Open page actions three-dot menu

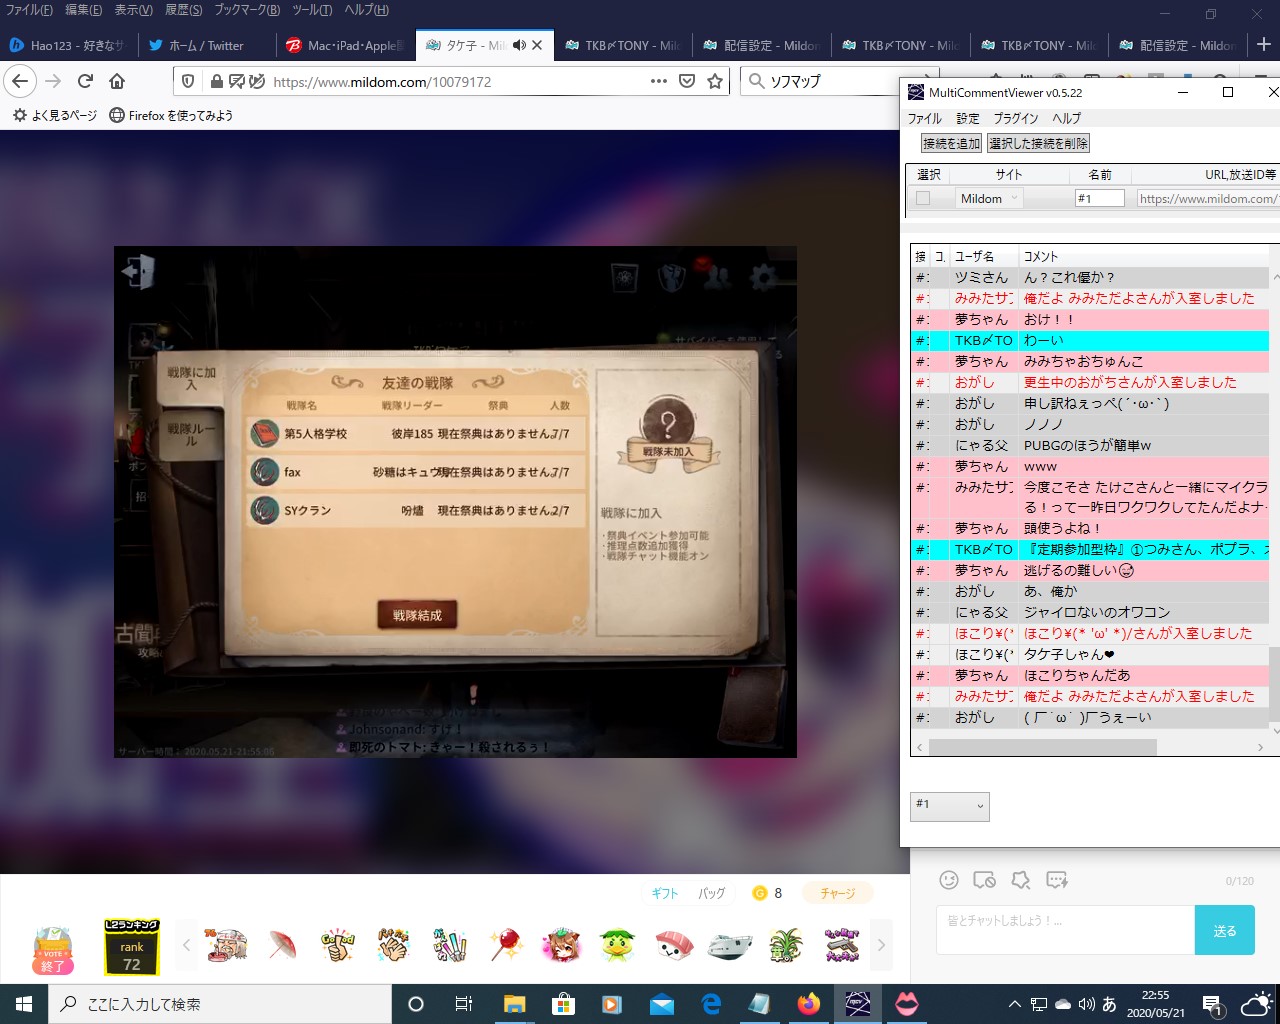coord(658,81)
